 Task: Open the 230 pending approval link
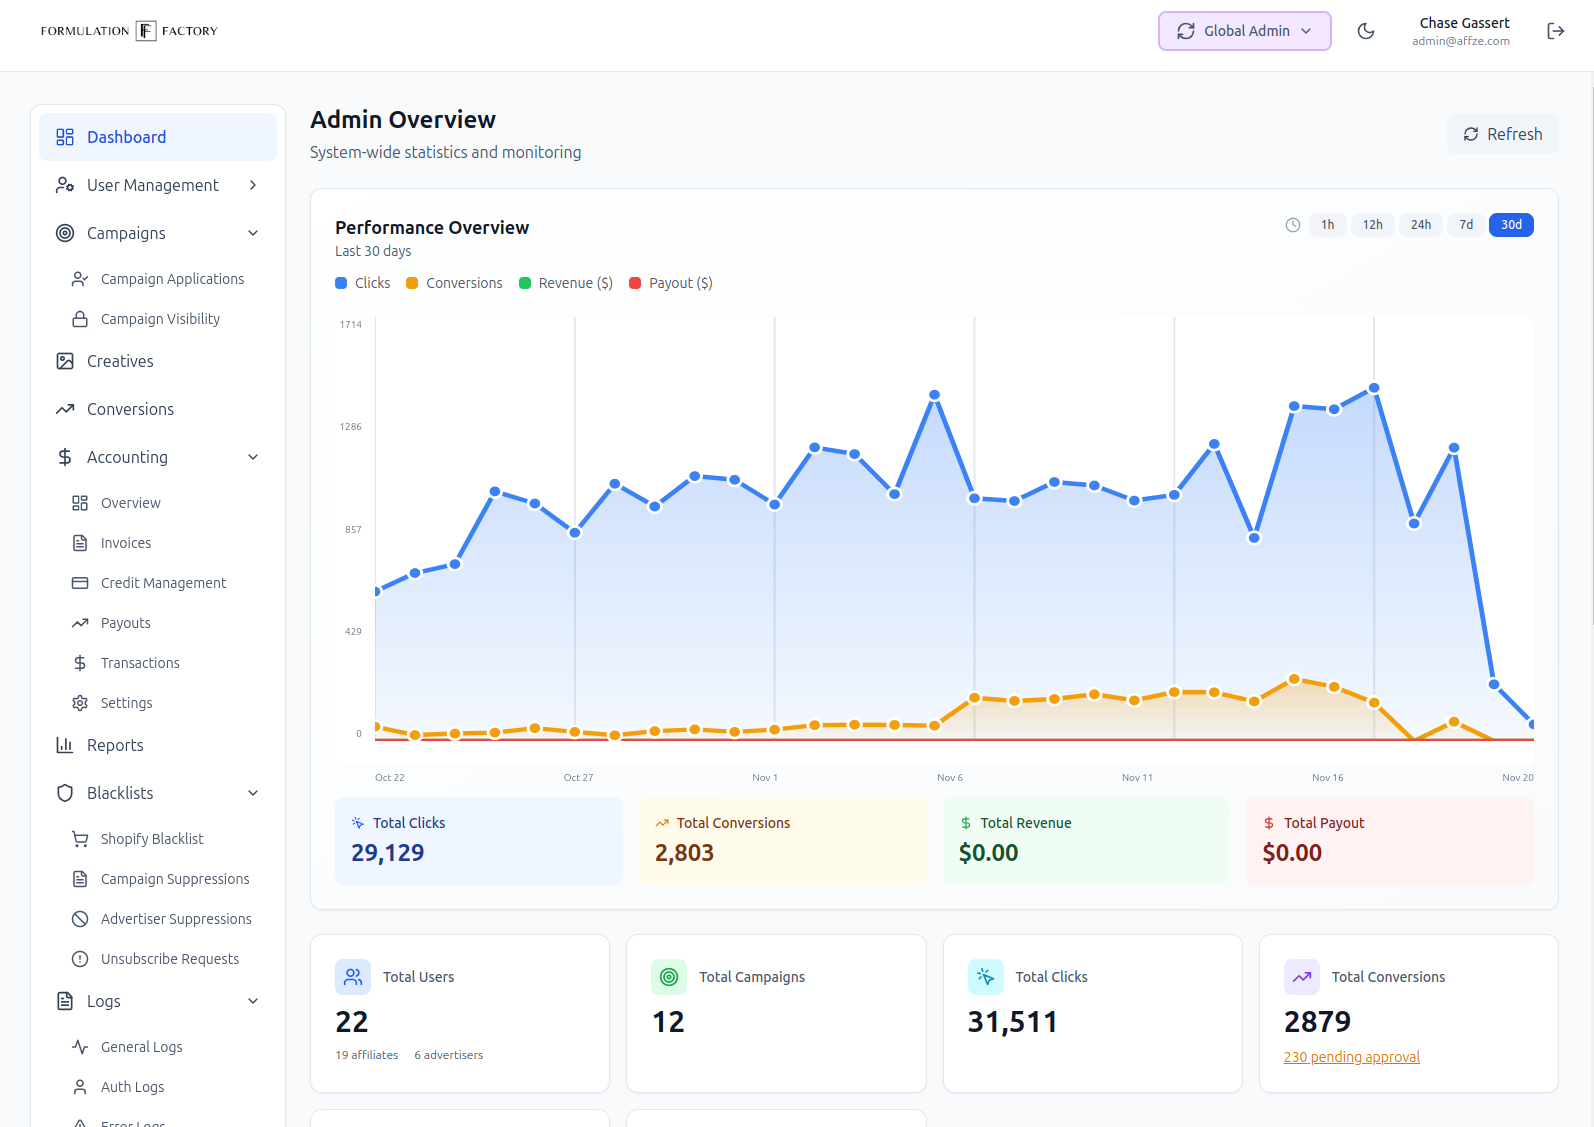tap(1351, 1057)
